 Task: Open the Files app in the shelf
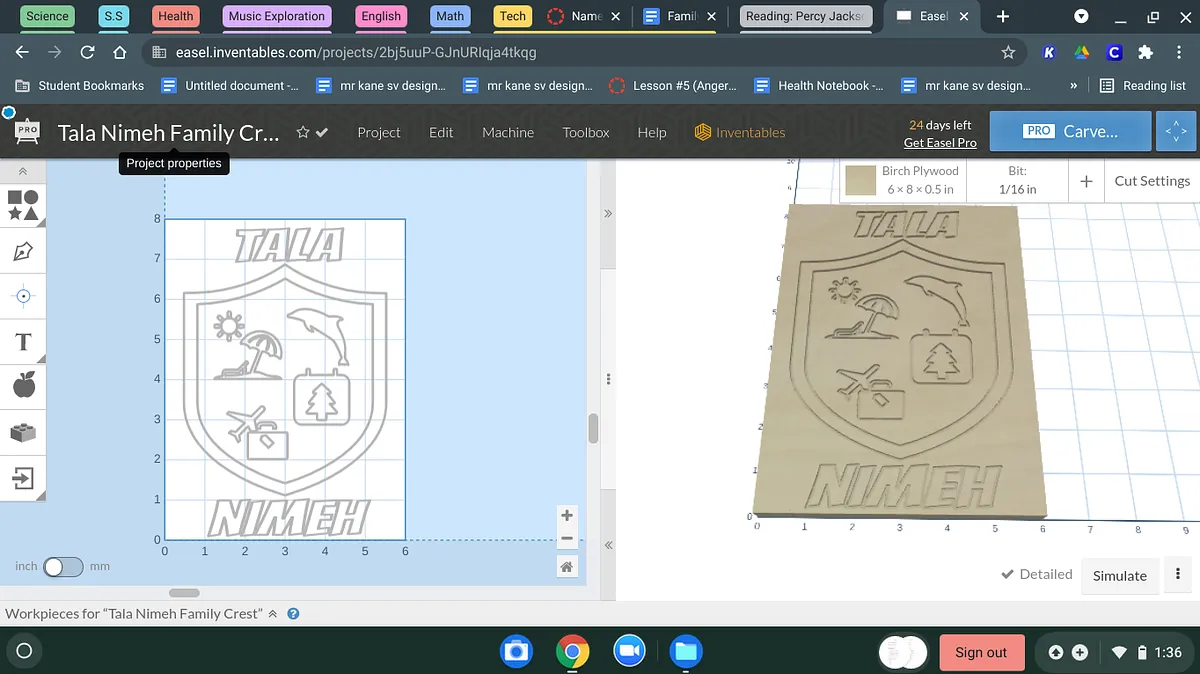click(x=685, y=652)
